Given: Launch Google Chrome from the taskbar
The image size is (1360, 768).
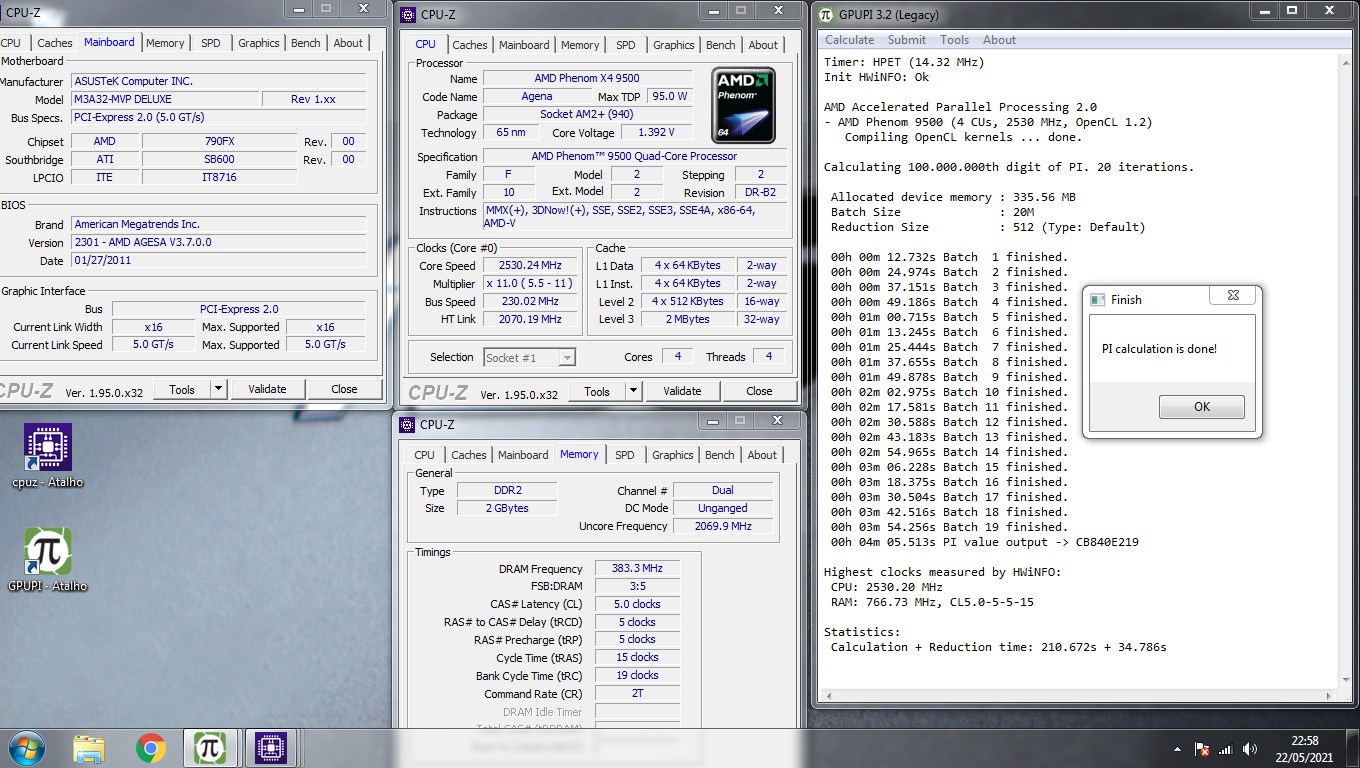Looking at the screenshot, I should (151, 748).
